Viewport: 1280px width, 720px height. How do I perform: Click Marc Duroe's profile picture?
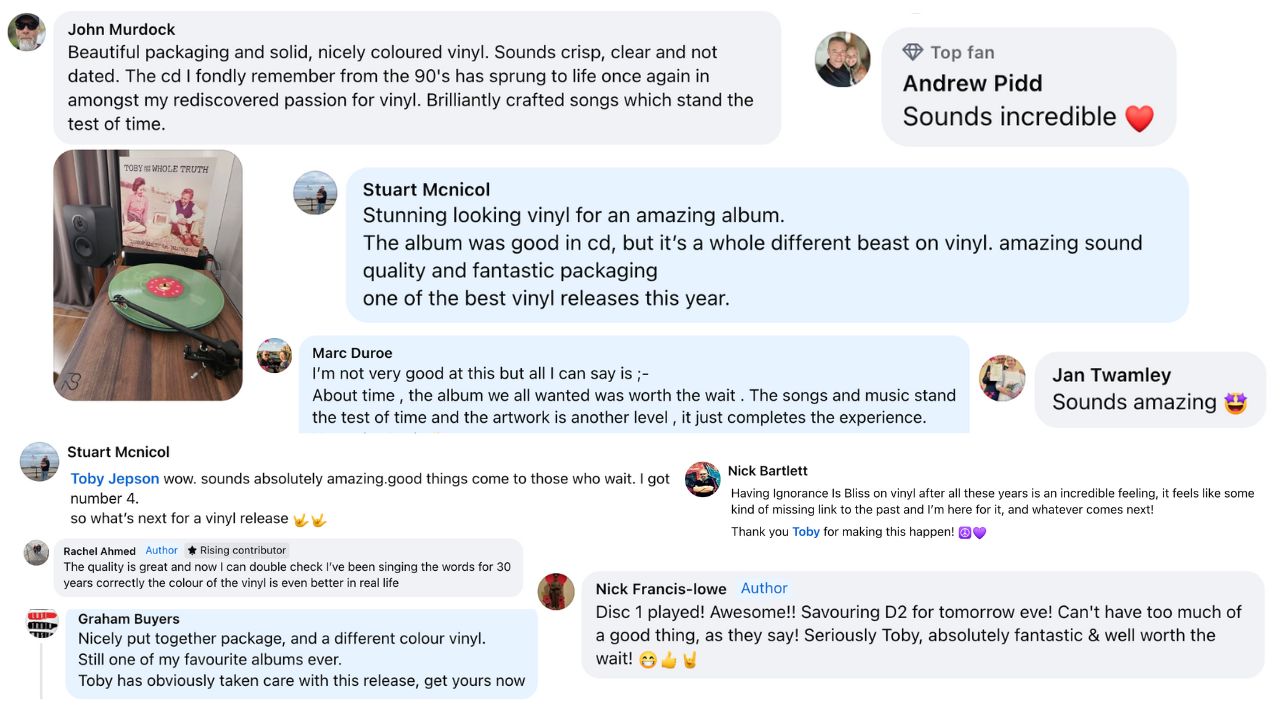pos(275,356)
